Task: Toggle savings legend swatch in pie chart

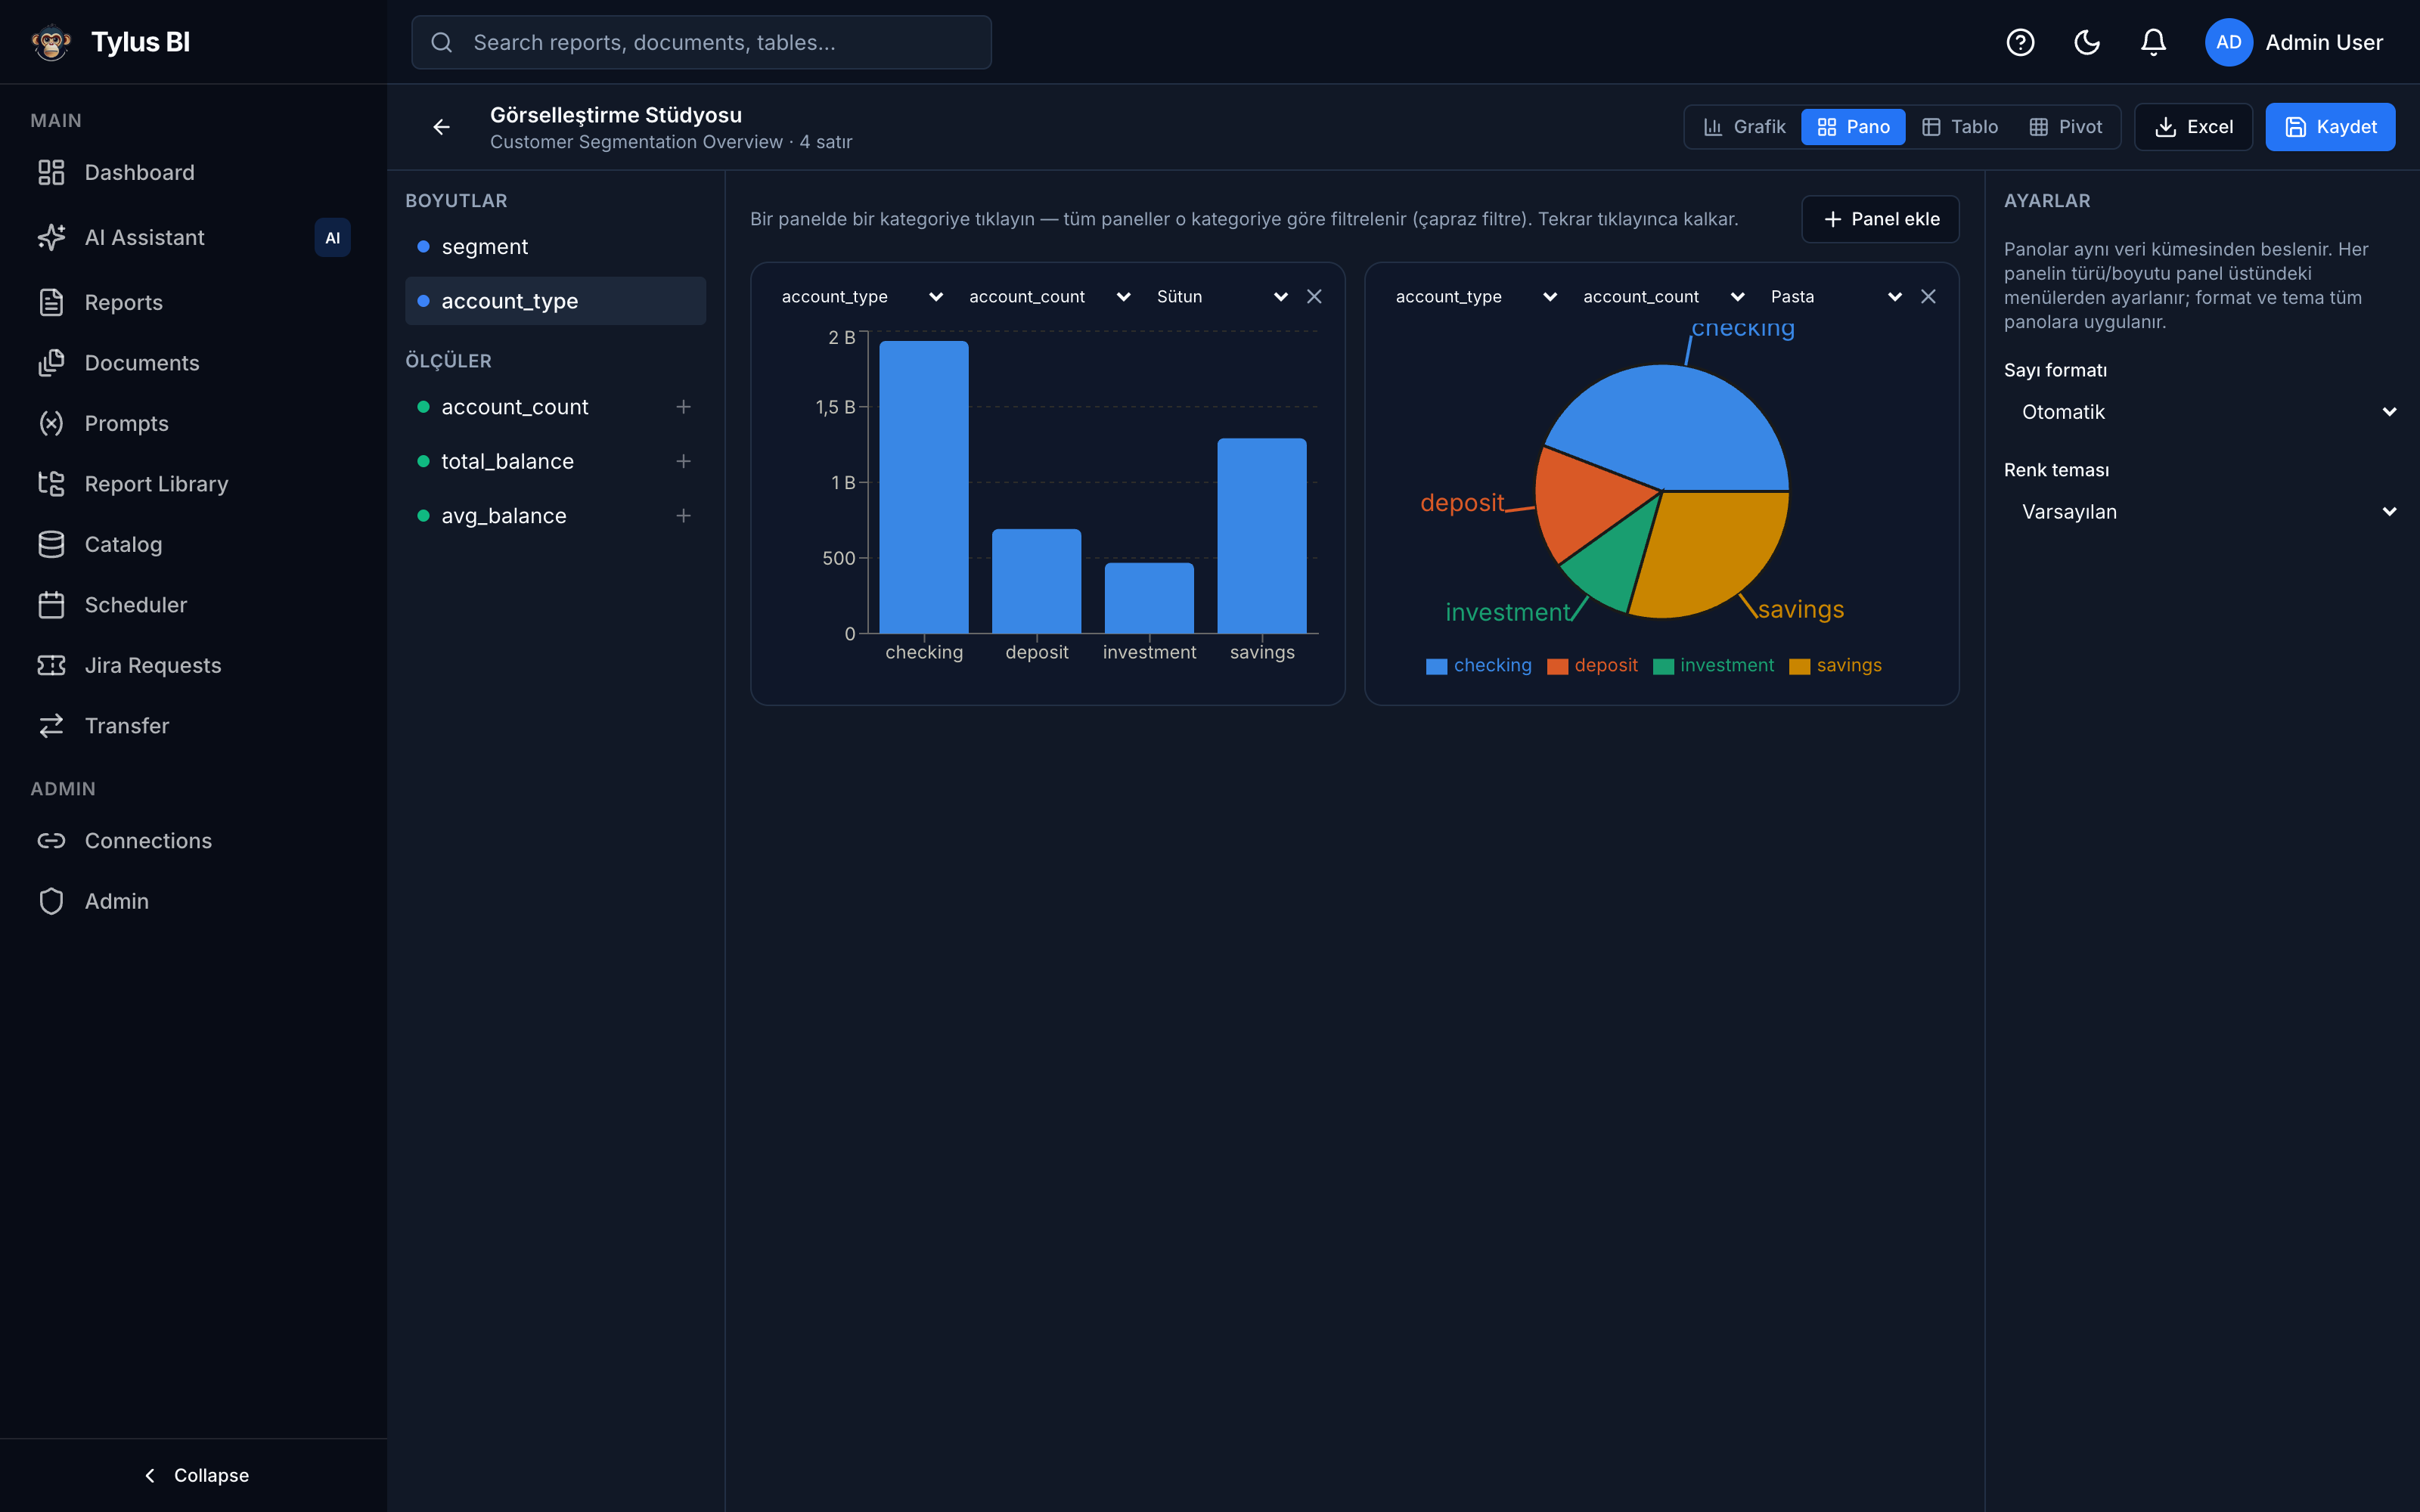Action: pyautogui.click(x=1799, y=667)
